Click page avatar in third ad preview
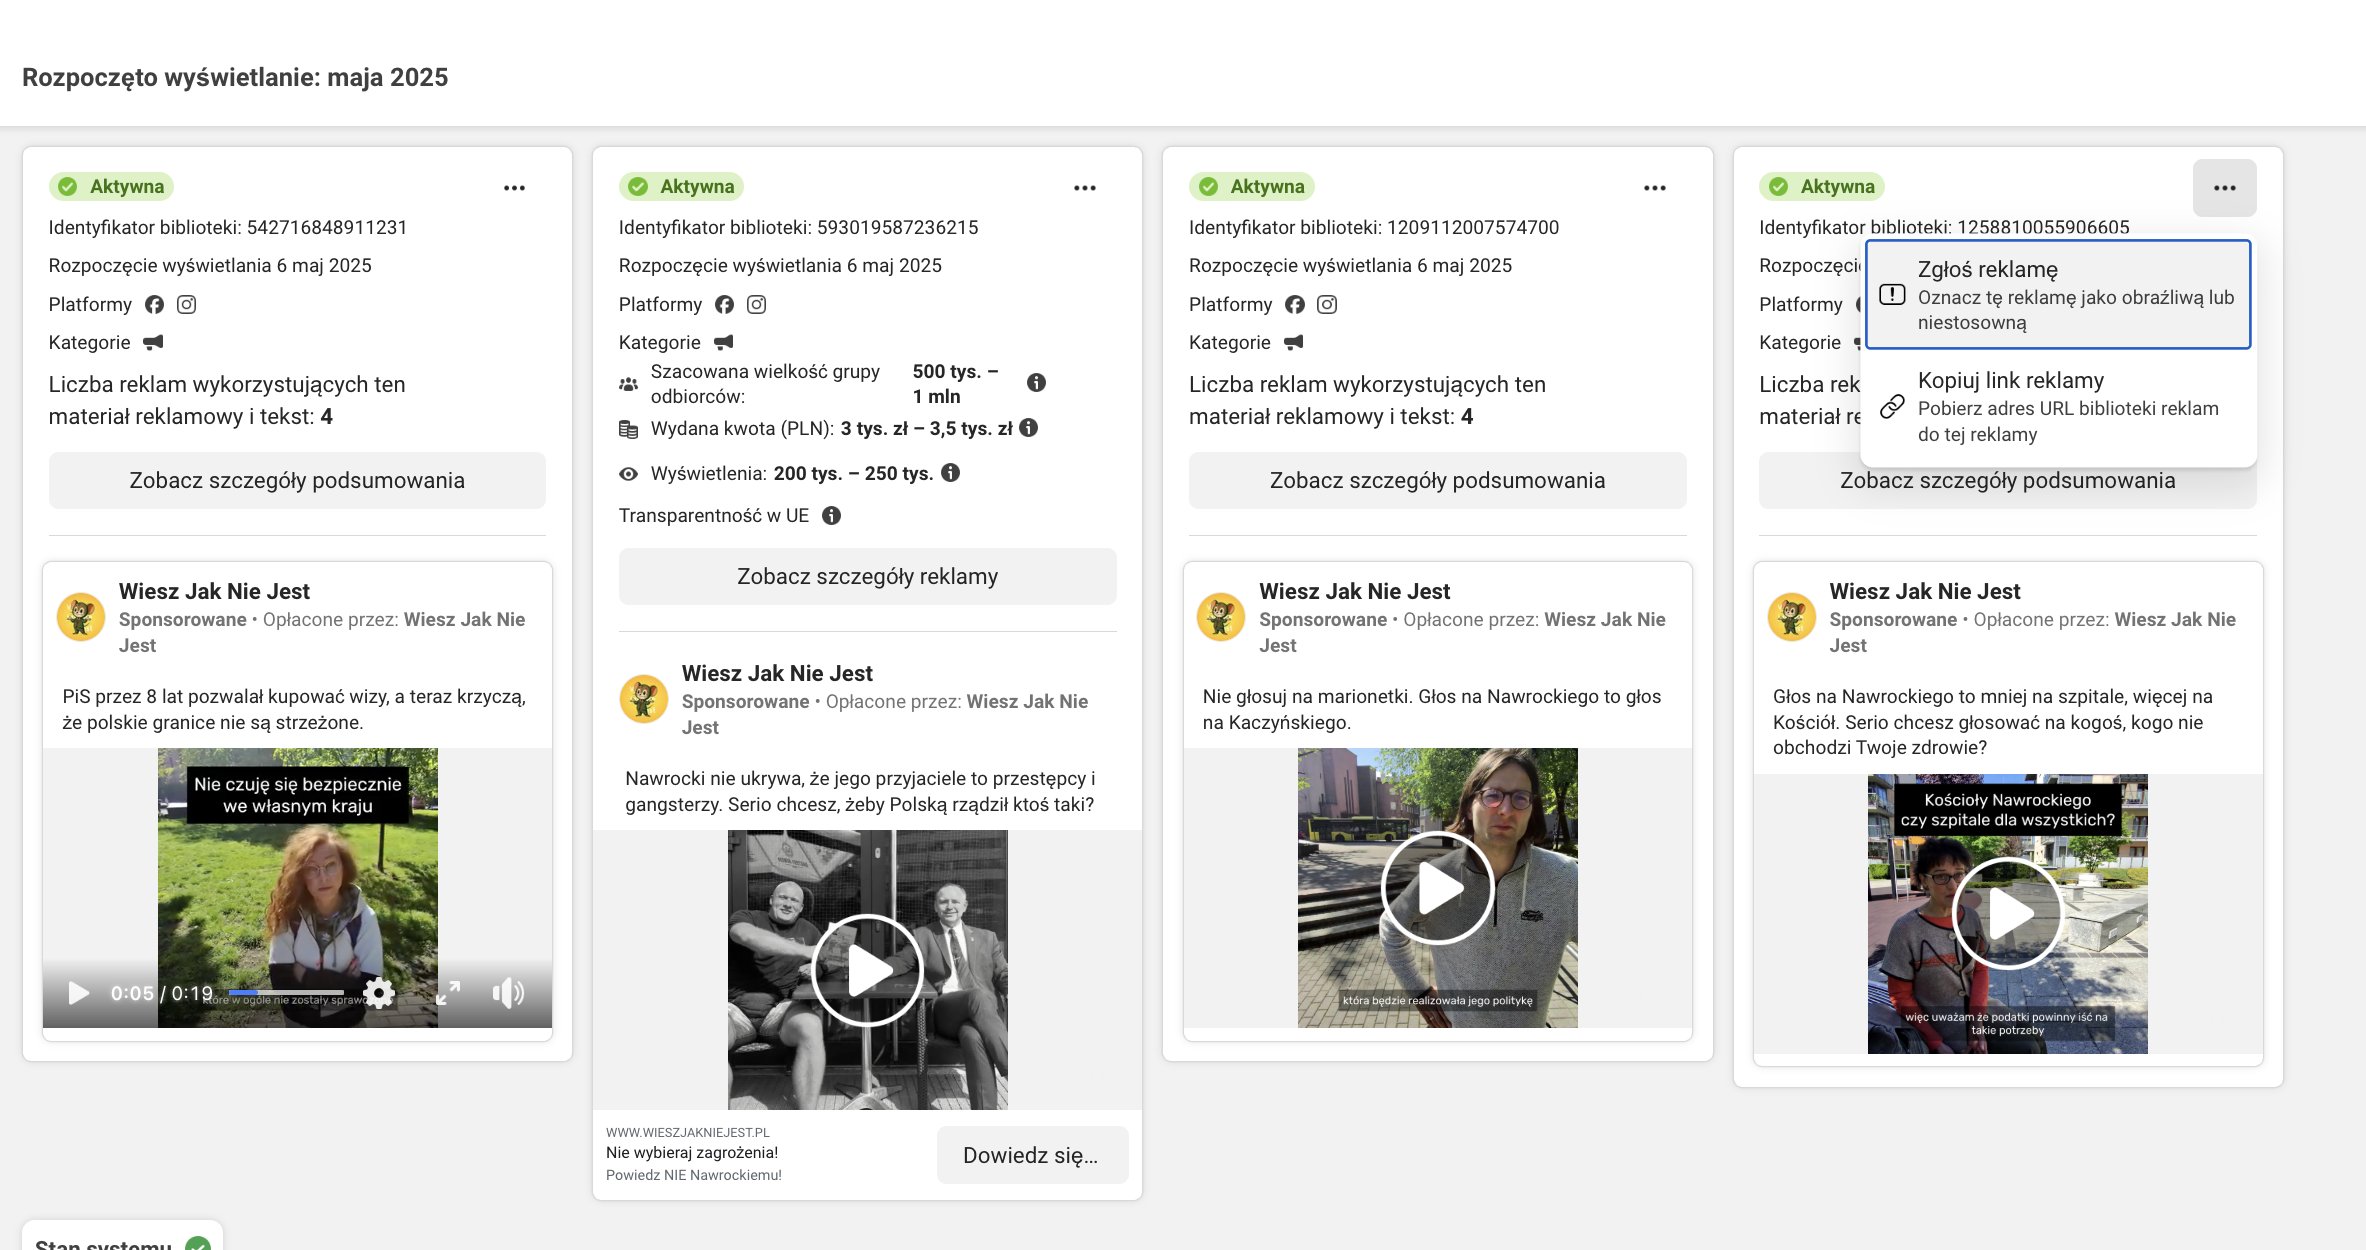 (1221, 617)
